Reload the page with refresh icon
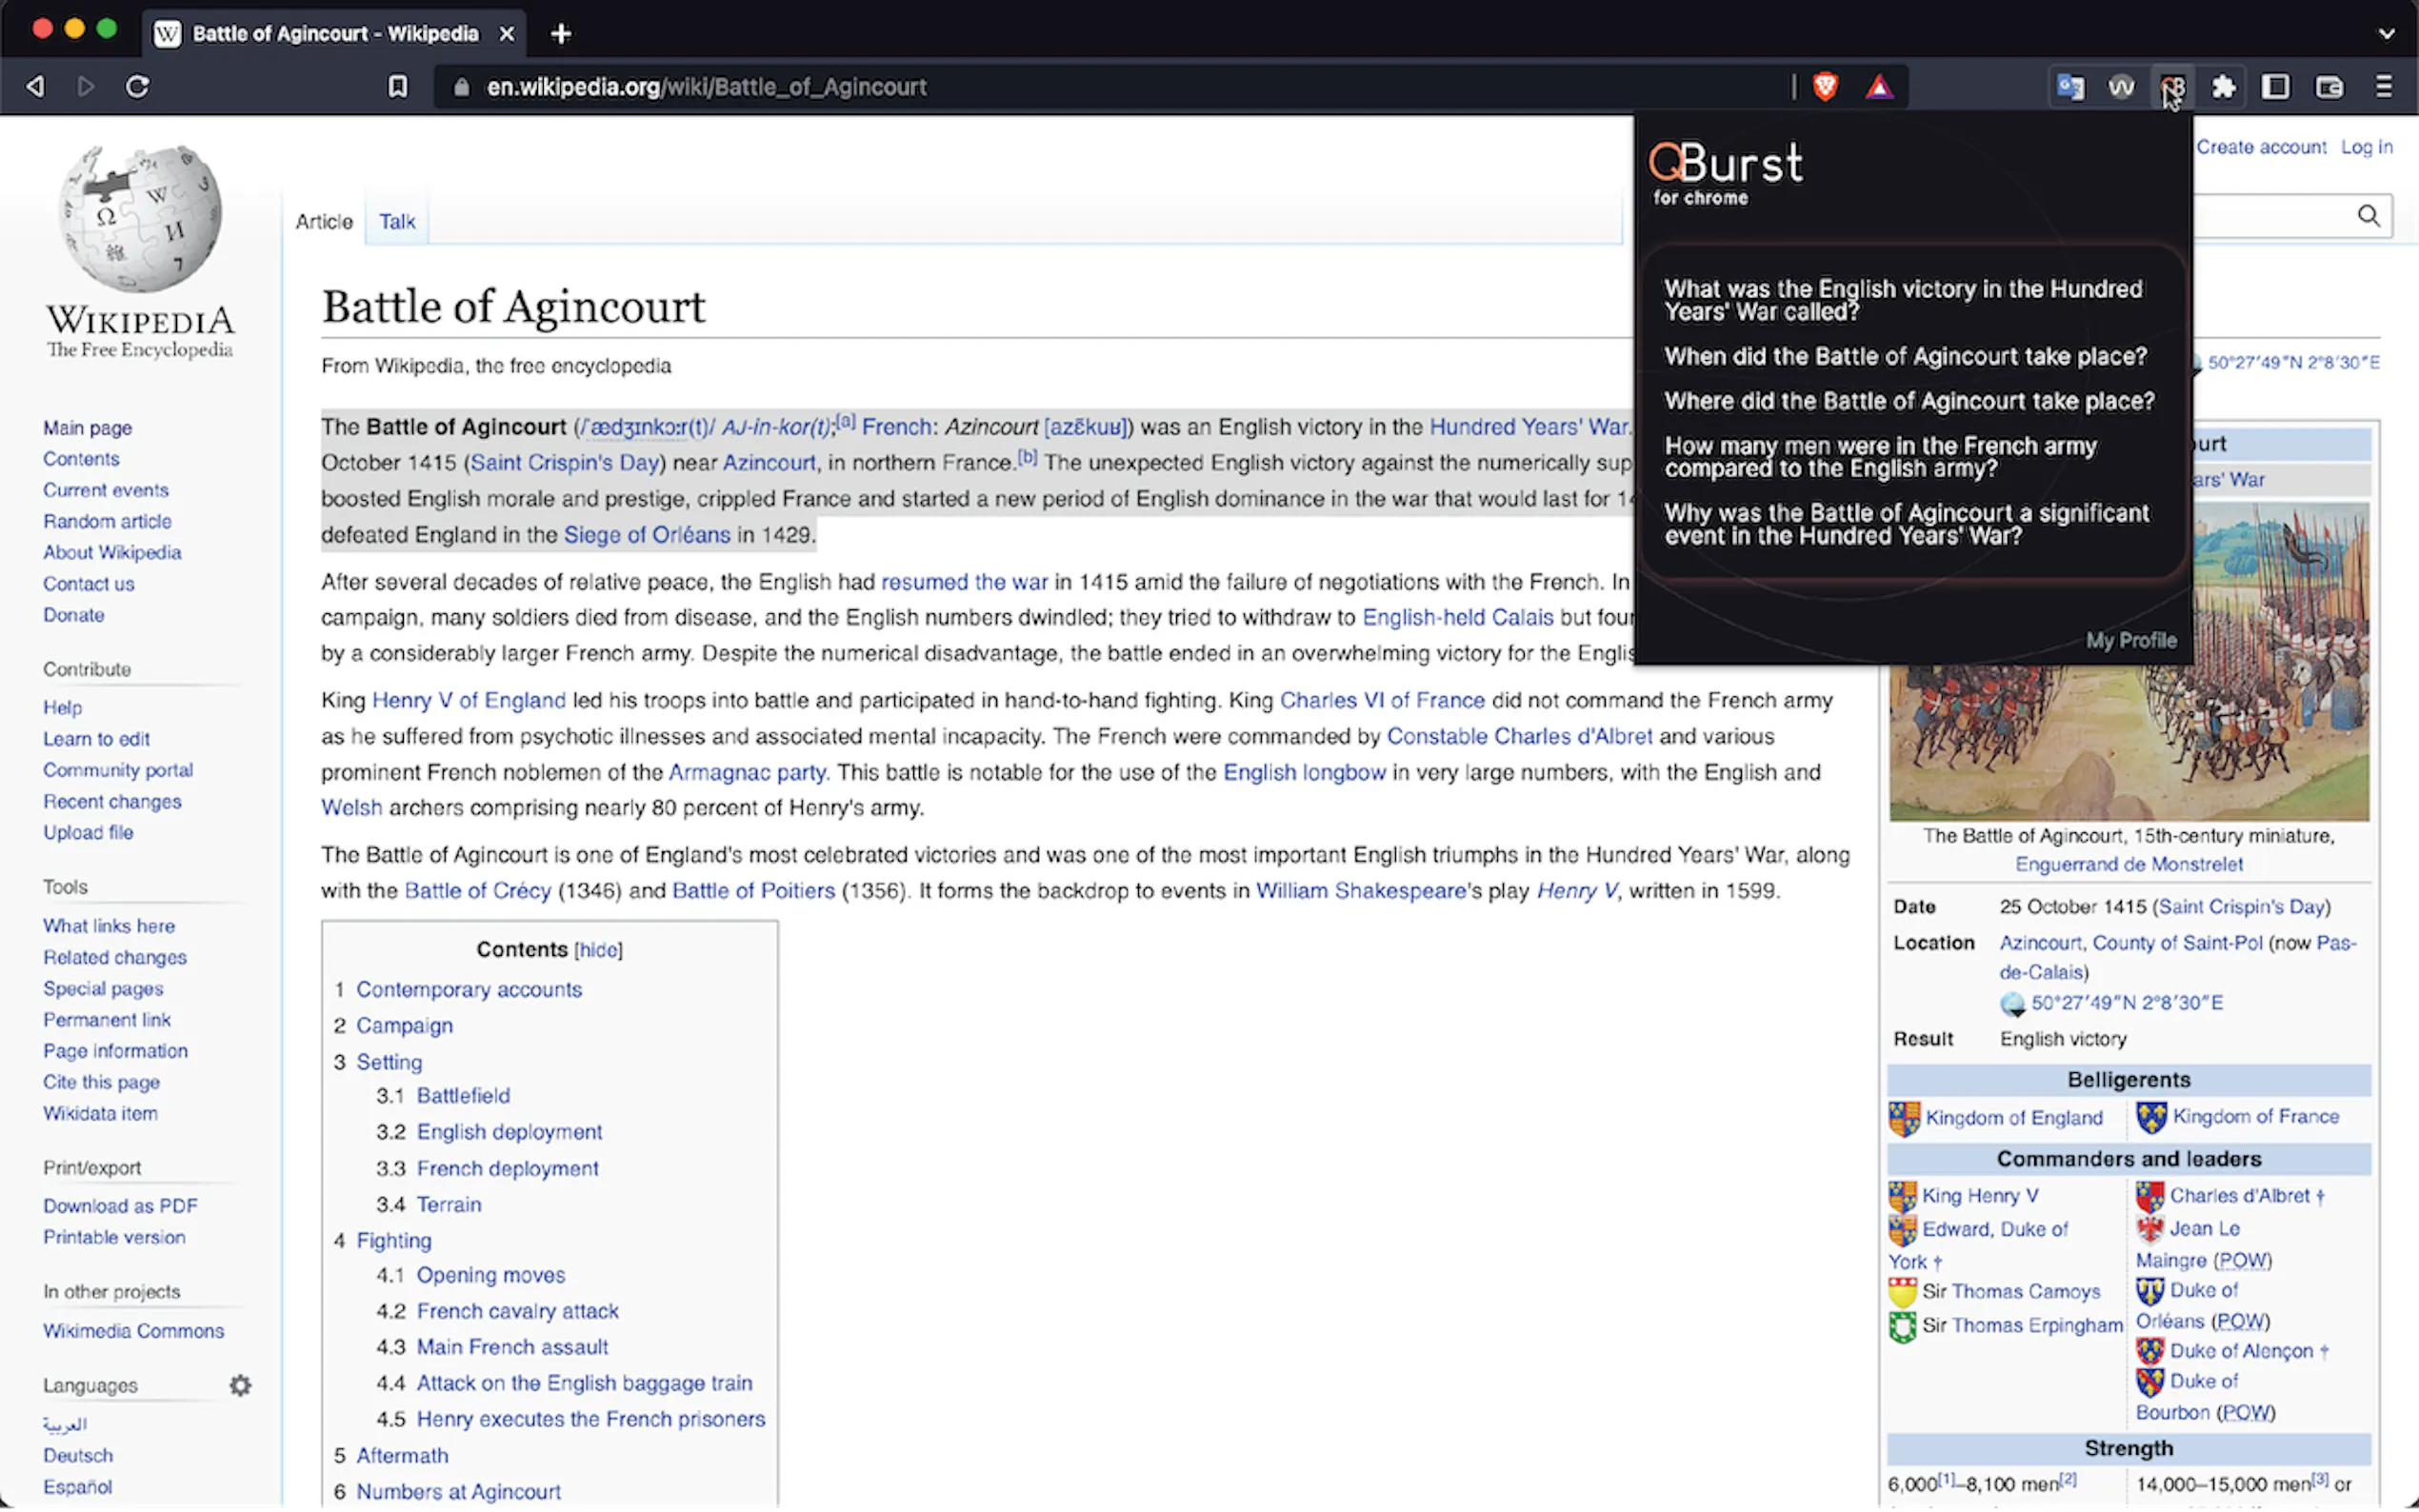Image resolution: width=2419 pixels, height=1512 pixels. pyautogui.click(x=138, y=87)
